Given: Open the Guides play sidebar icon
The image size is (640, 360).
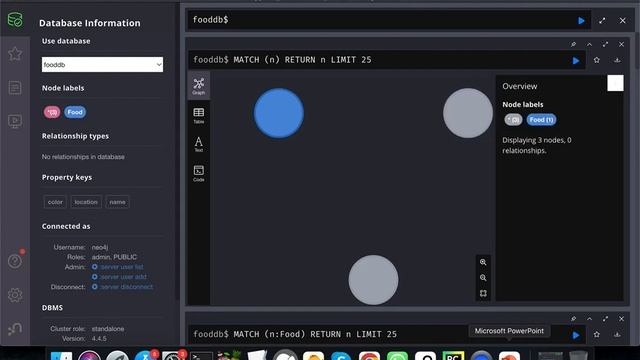Looking at the screenshot, I should tap(15, 121).
